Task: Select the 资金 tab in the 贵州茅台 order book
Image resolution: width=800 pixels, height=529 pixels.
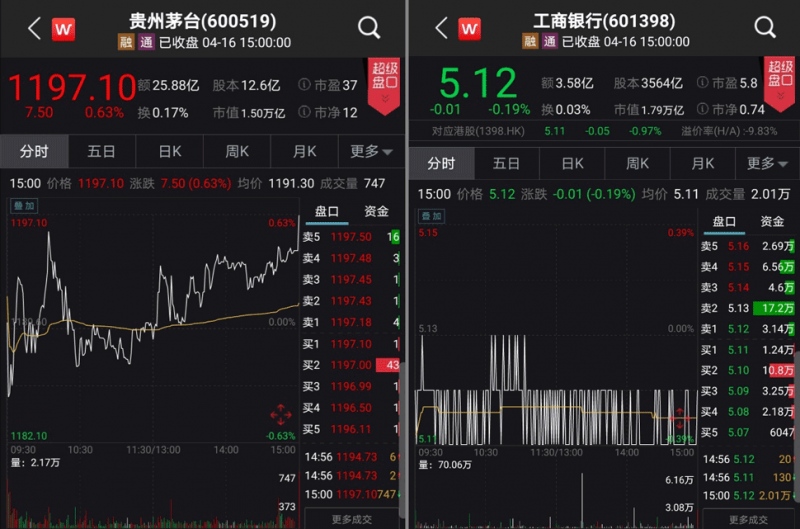Action: click(376, 211)
